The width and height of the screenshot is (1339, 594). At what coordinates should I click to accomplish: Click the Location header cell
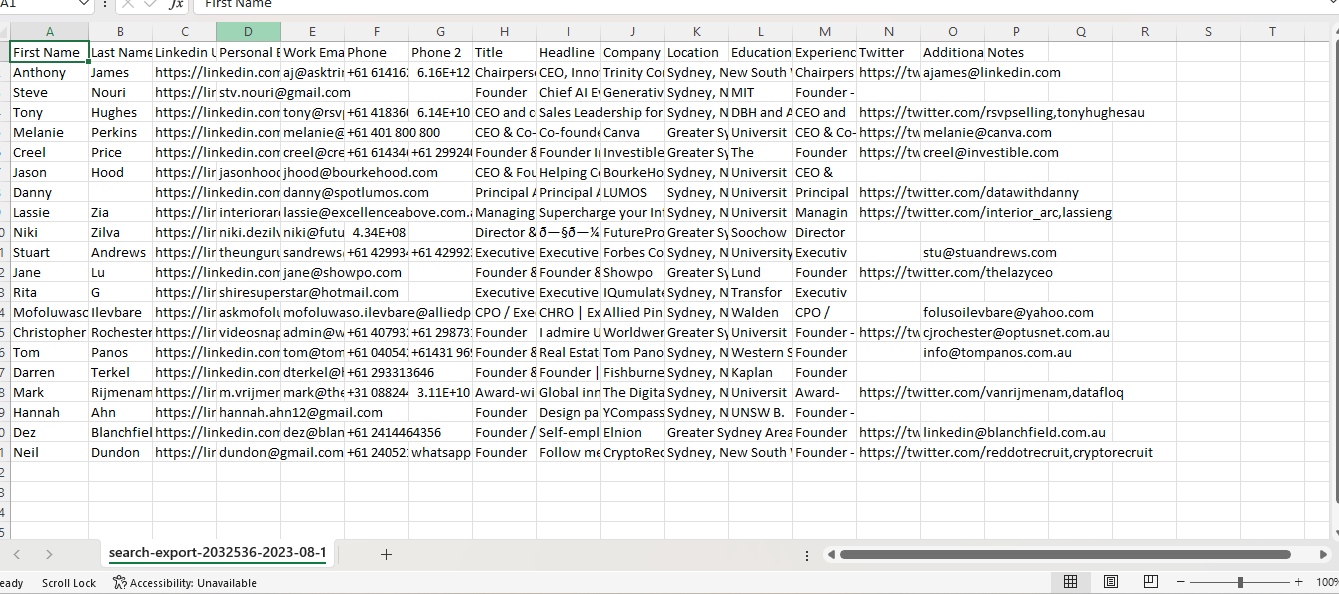click(x=696, y=52)
